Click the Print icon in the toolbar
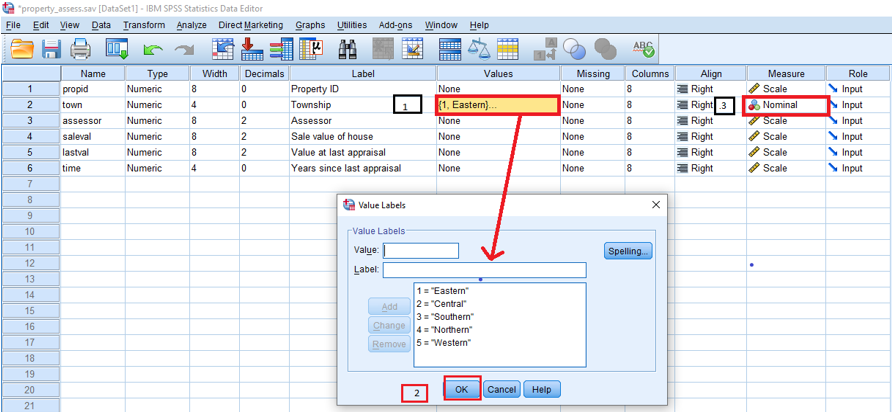This screenshot has width=892, height=412. click(81, 48)
